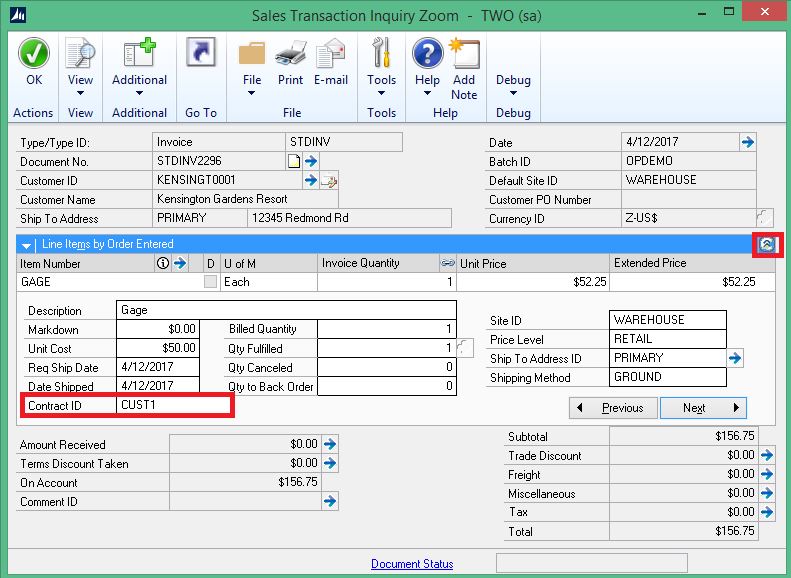Screen dimensions: 791x578
Task: Click the Microsoft Dynamics GP window icon
Action: pyautogui.click(x=18, y=15)
